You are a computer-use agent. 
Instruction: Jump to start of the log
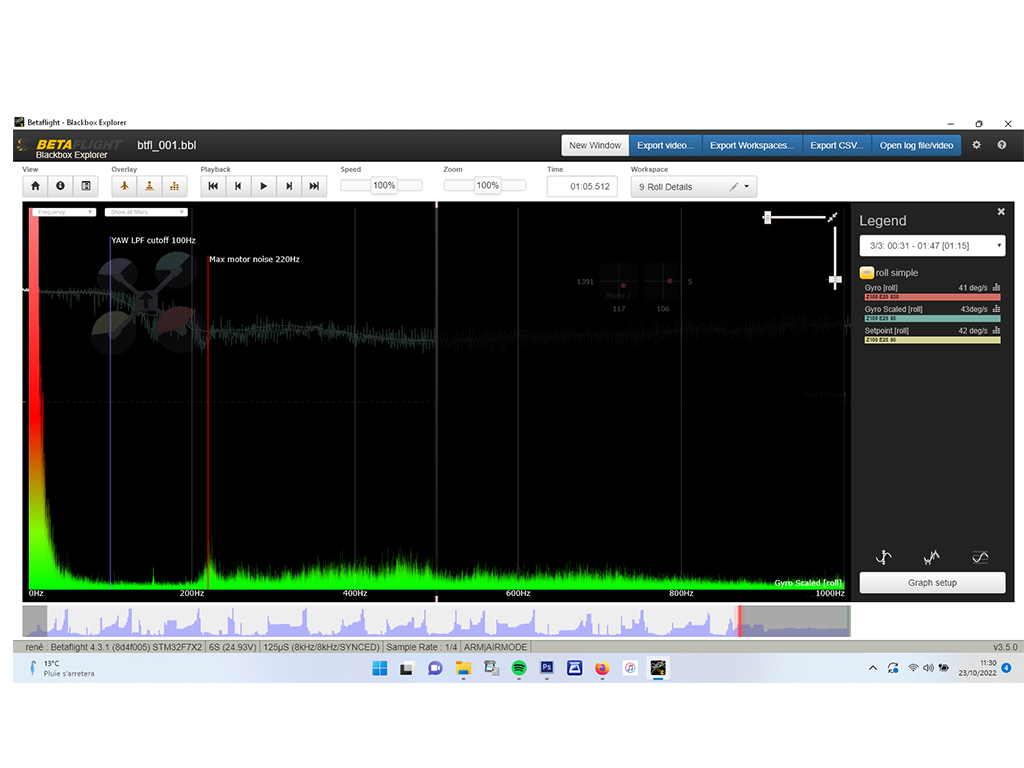point(213,186)
